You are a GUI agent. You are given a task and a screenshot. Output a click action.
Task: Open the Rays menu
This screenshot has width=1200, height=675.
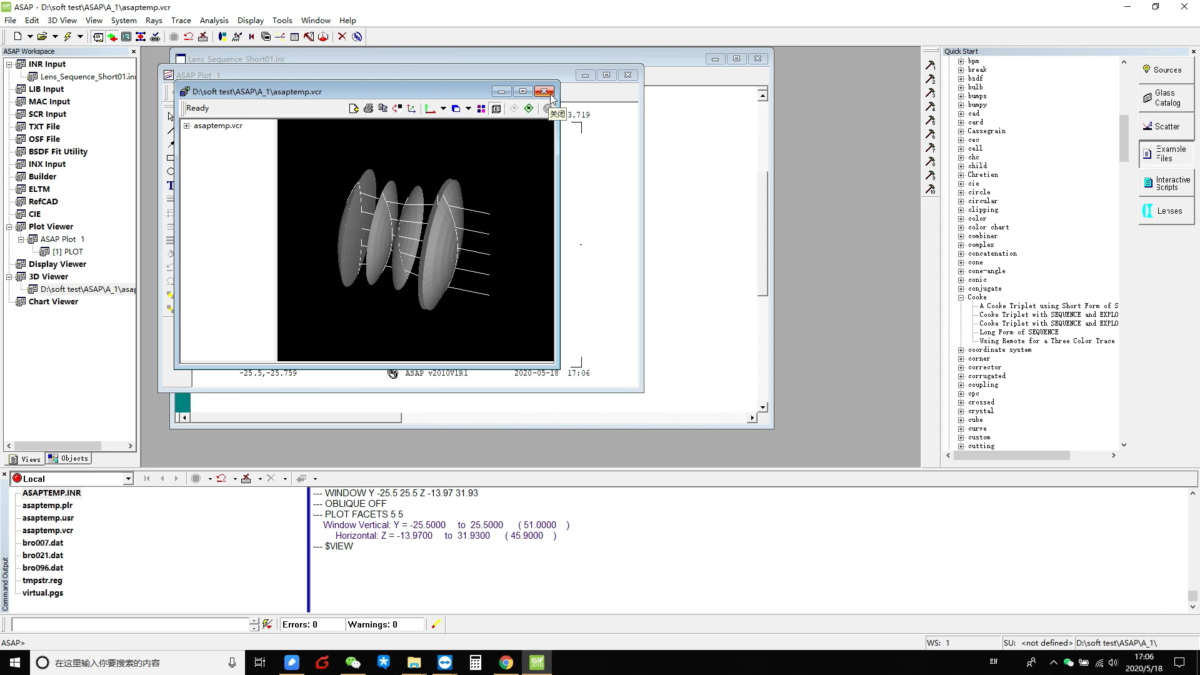(154, 20)
